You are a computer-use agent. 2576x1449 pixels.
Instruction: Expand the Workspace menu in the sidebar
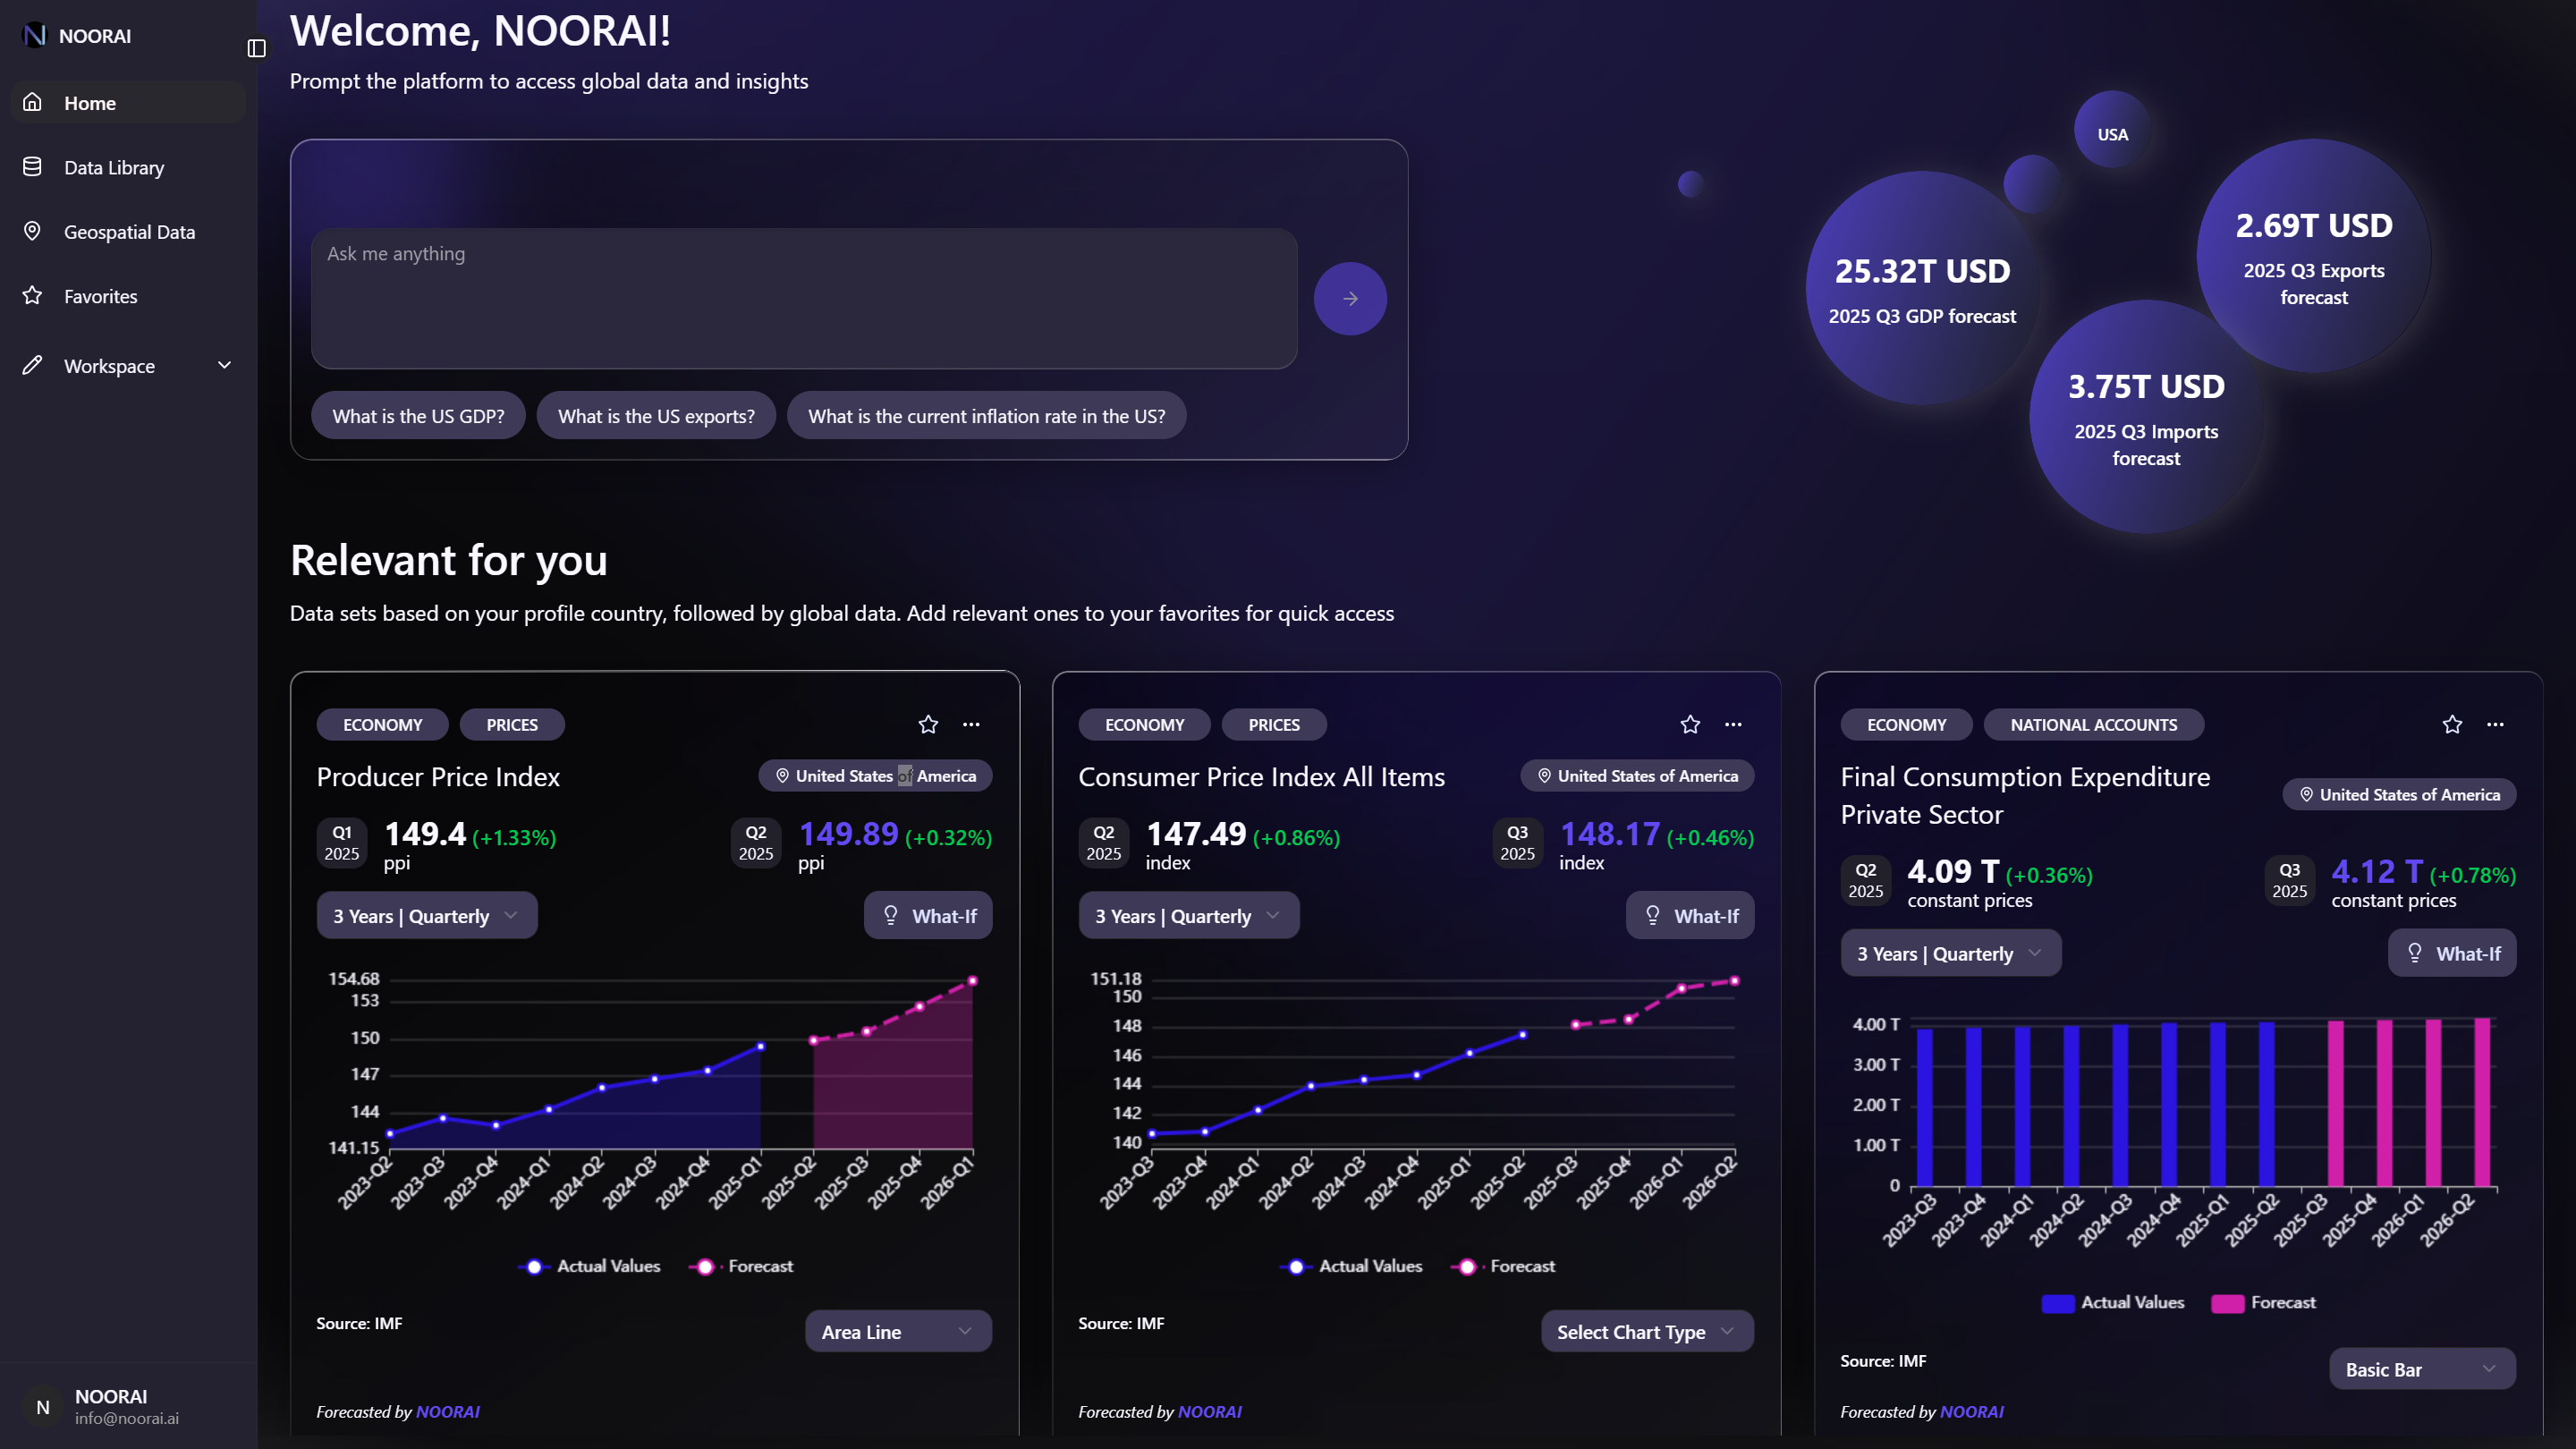224,365
